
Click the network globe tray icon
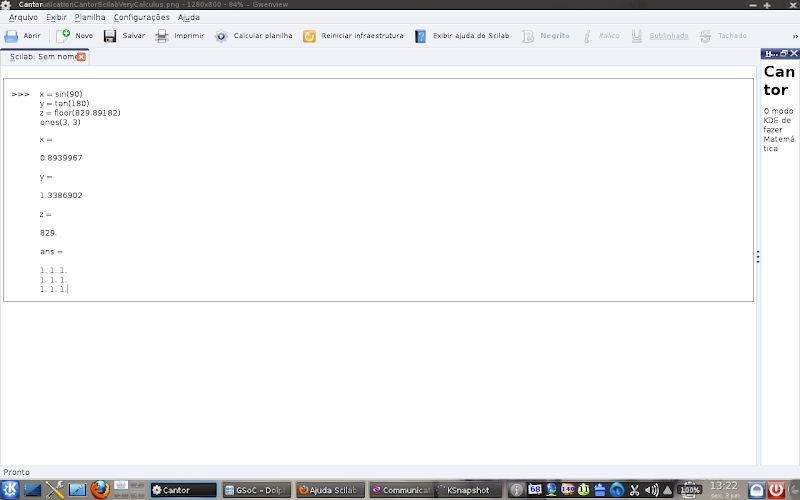(x=551, y=490)
